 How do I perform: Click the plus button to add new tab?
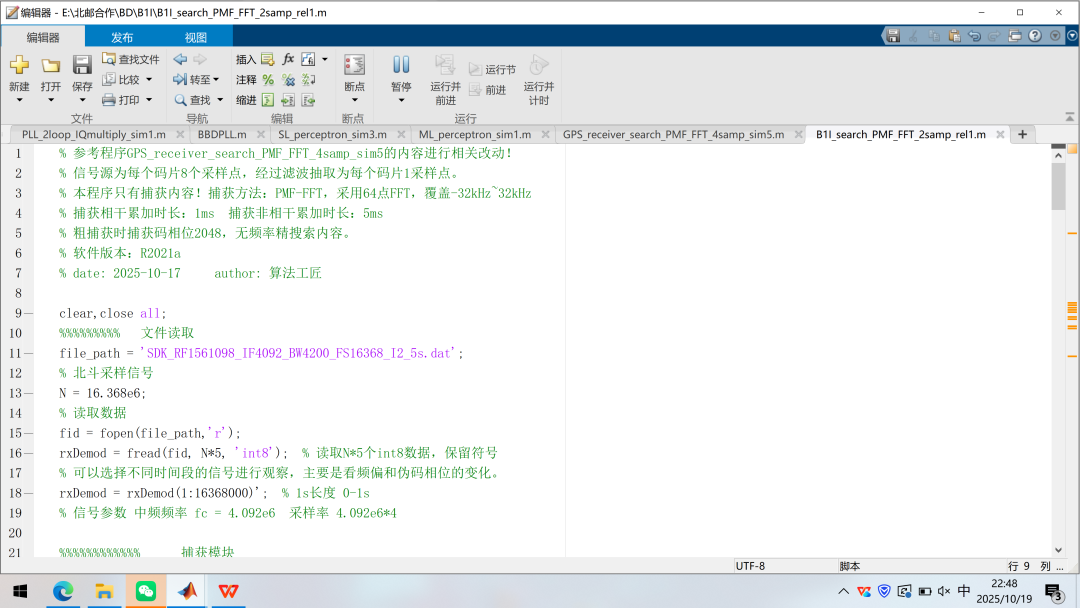1022,134
